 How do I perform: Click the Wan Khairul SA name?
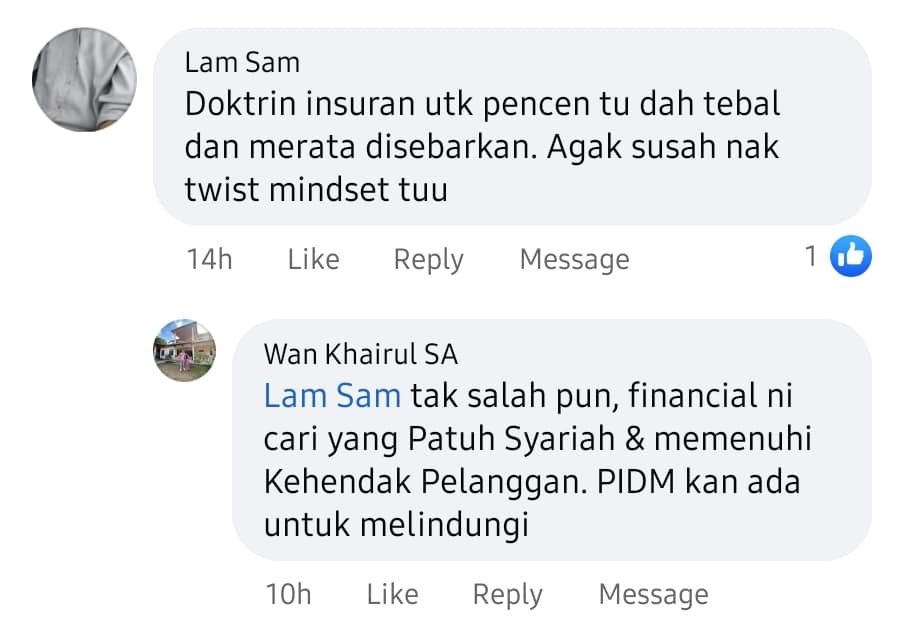pyautogui.click(x=361, y=354)
